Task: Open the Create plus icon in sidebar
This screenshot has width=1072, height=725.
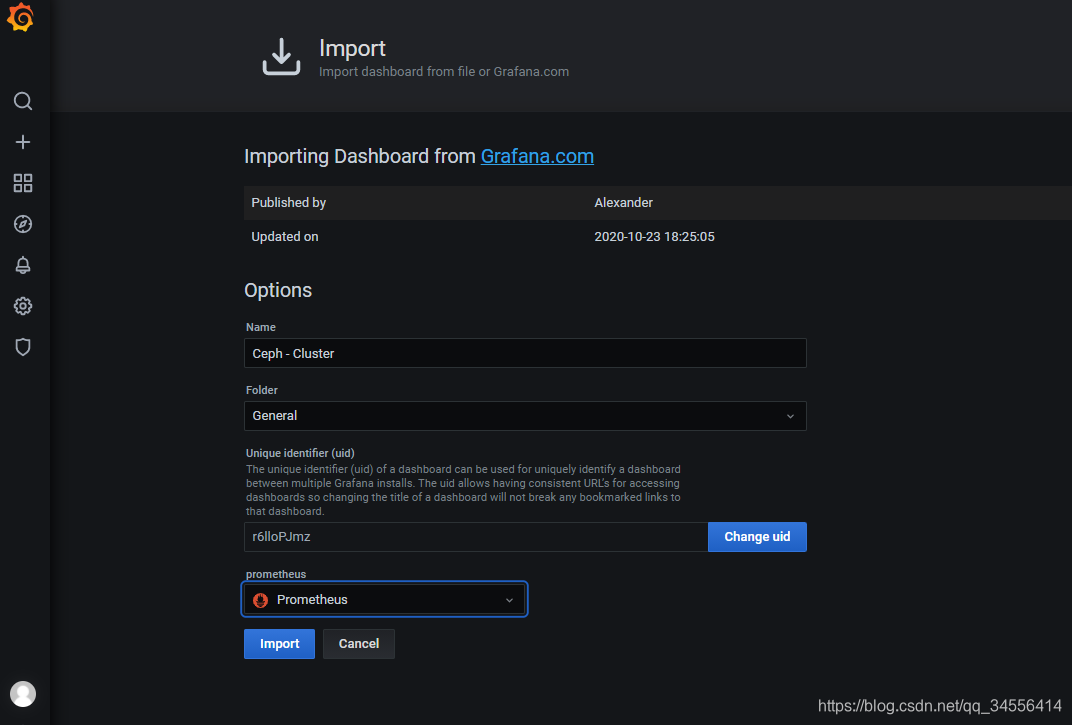Action: pos(23,142)
